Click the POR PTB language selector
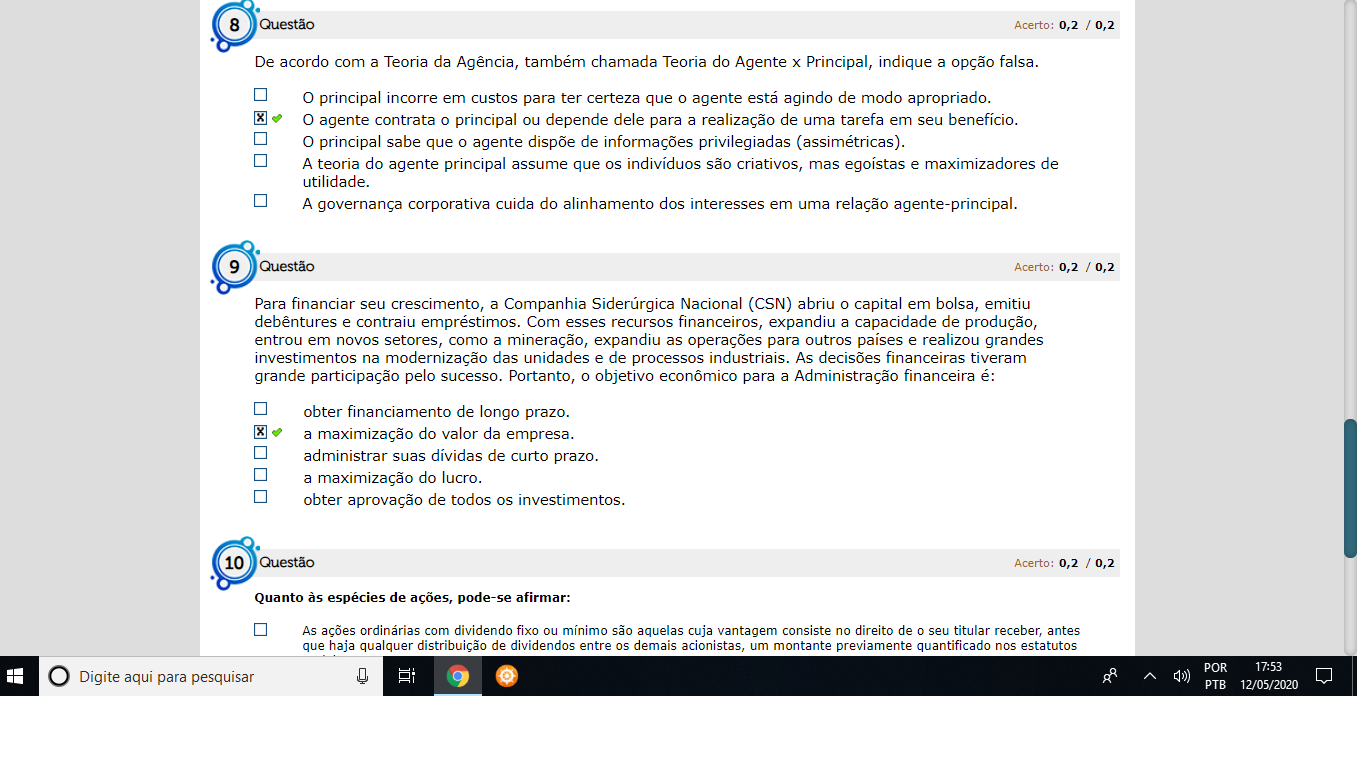1366x768 pixels. tap(1215, 676)
